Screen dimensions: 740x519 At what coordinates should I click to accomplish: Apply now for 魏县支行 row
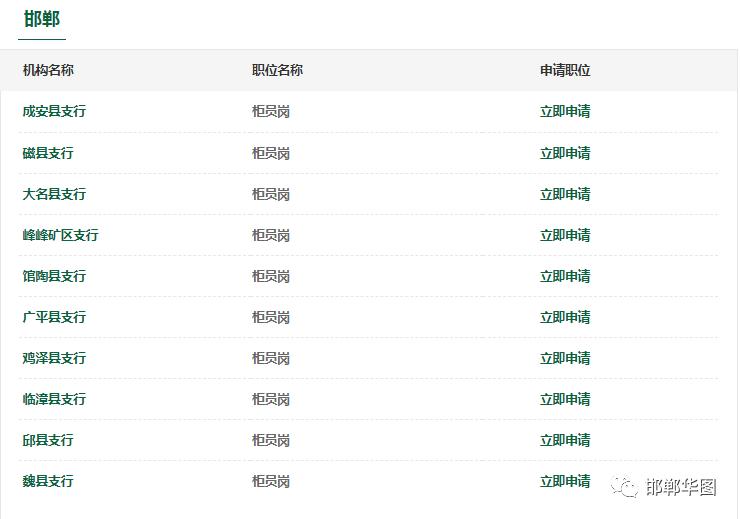(x=565, y=481)
